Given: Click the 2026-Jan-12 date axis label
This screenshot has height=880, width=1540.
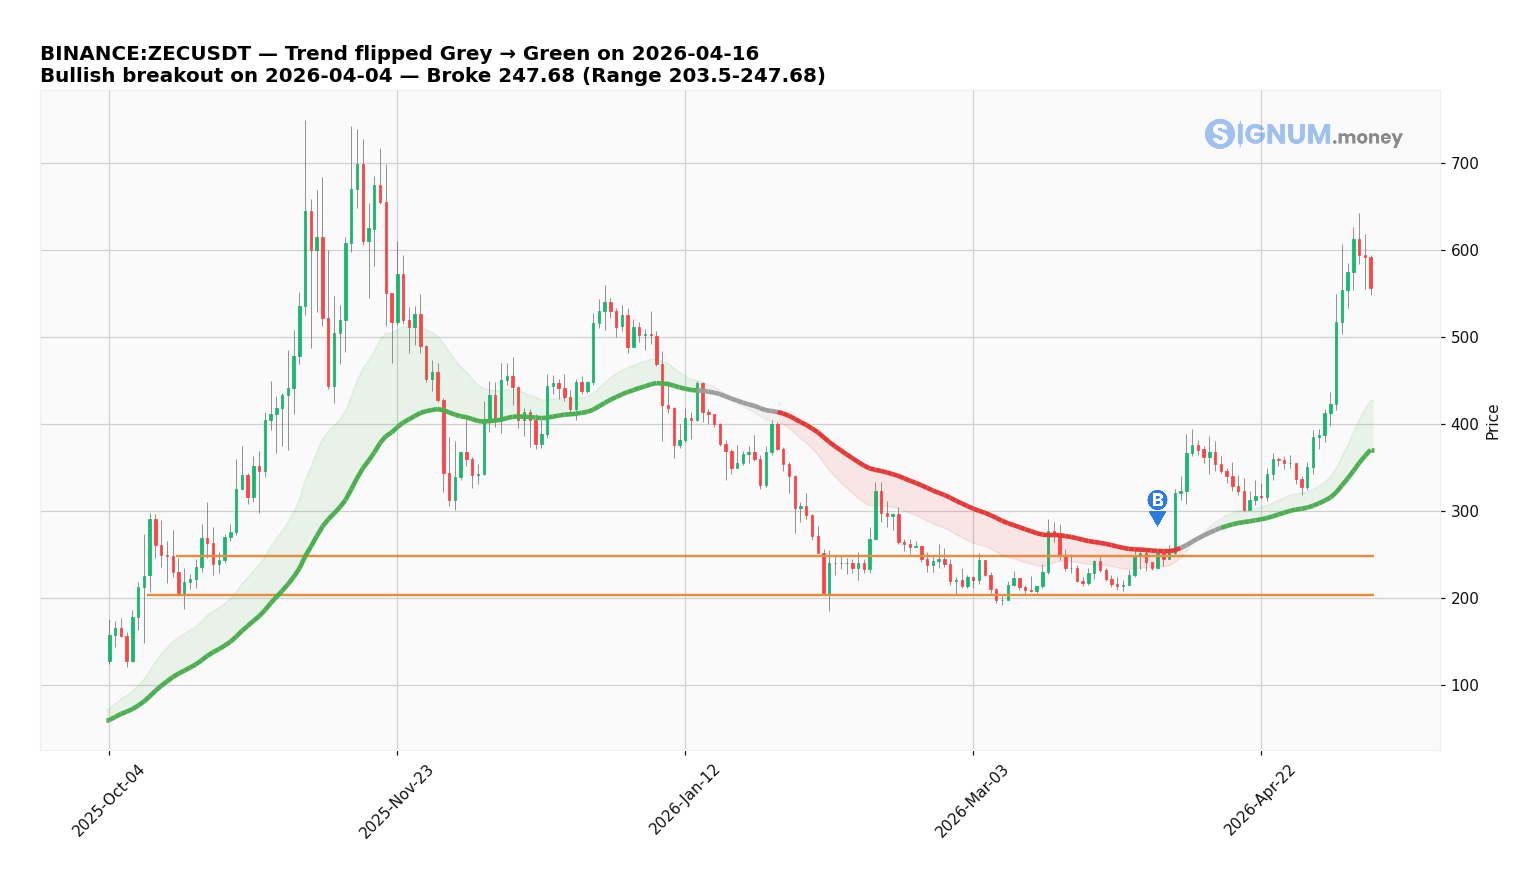Looking at the screenshot, I should click(684, 801).
